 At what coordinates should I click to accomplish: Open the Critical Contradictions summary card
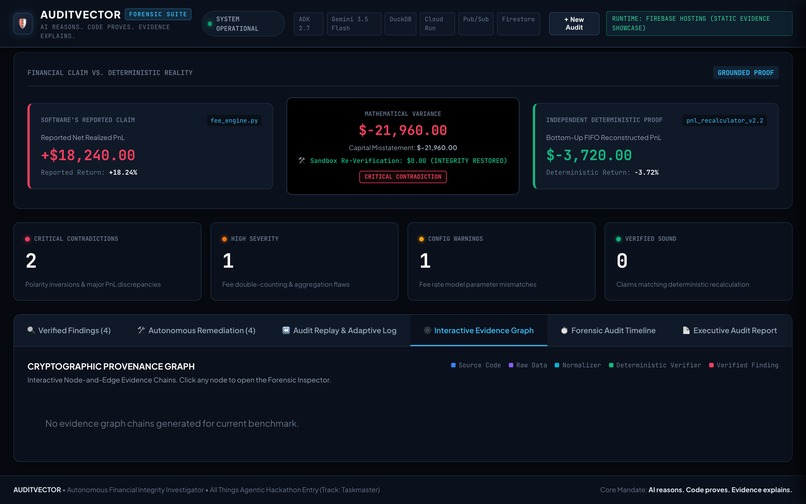pos(107,261)
